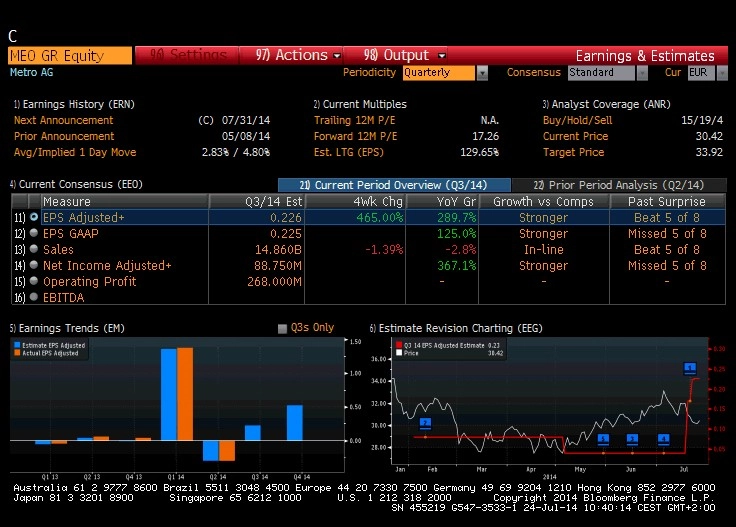Switch to Prior Period Analysis (Q2/14) tab
Image resolution: width=736 pixels, height=527 pixels.
pyautogui.click(x=619, y=185)
